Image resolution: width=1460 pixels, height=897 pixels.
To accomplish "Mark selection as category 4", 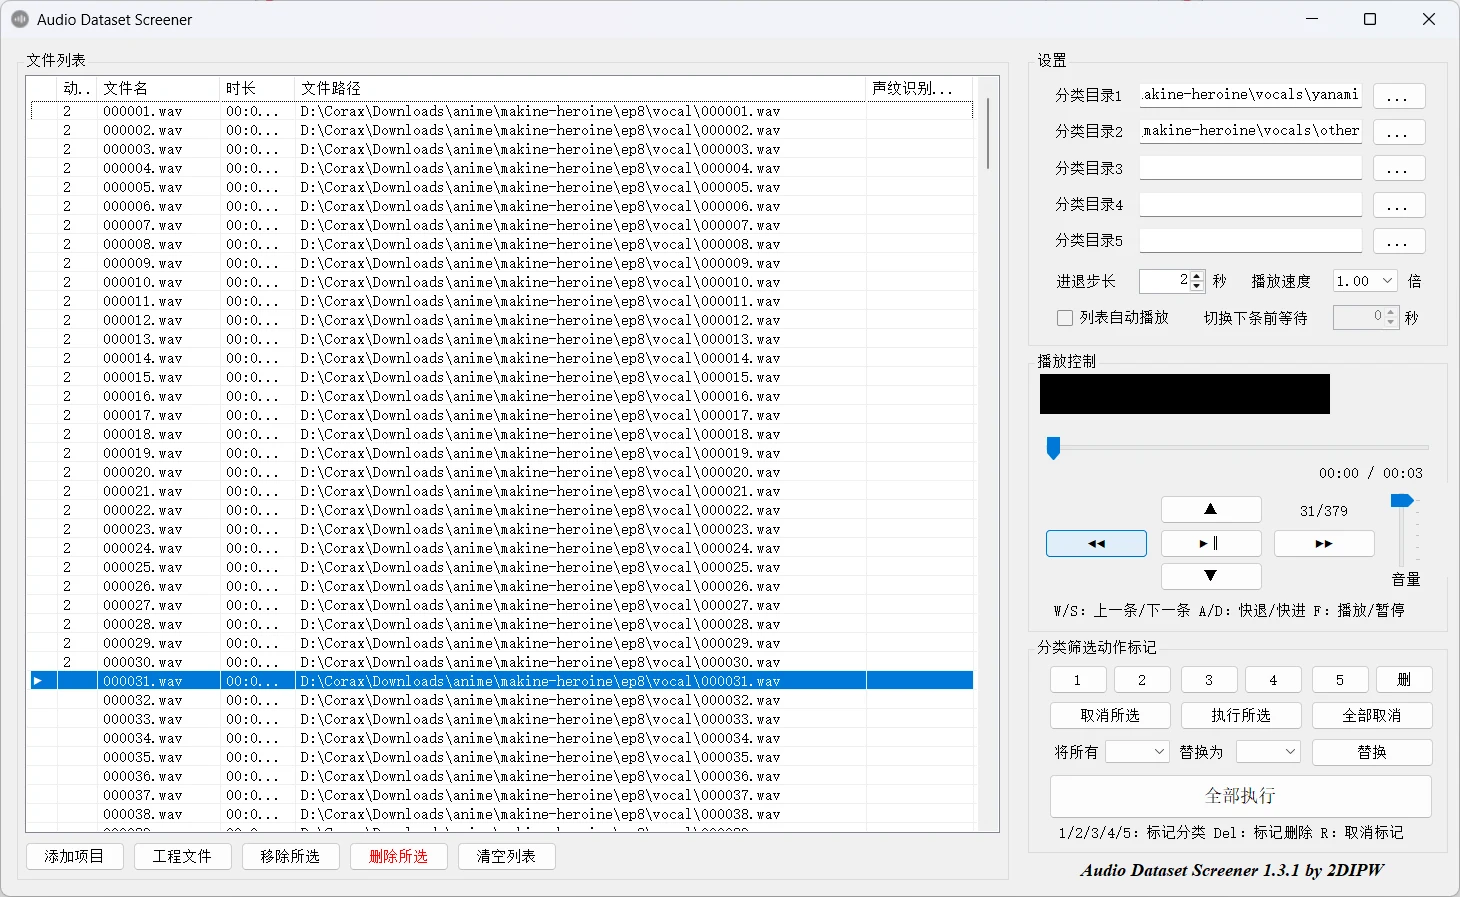I will [1273, 680].
